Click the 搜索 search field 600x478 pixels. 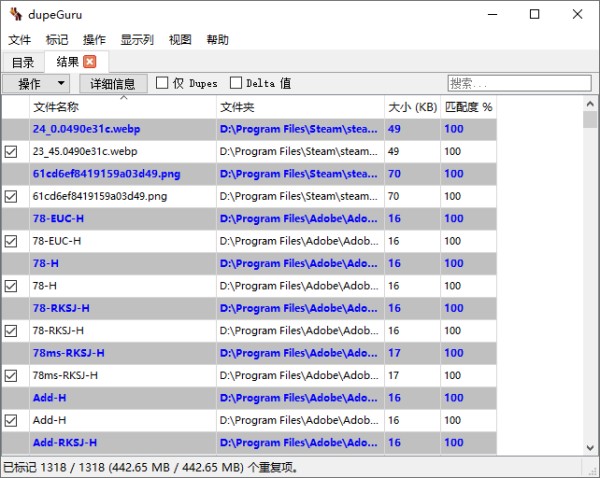[519, 83]
